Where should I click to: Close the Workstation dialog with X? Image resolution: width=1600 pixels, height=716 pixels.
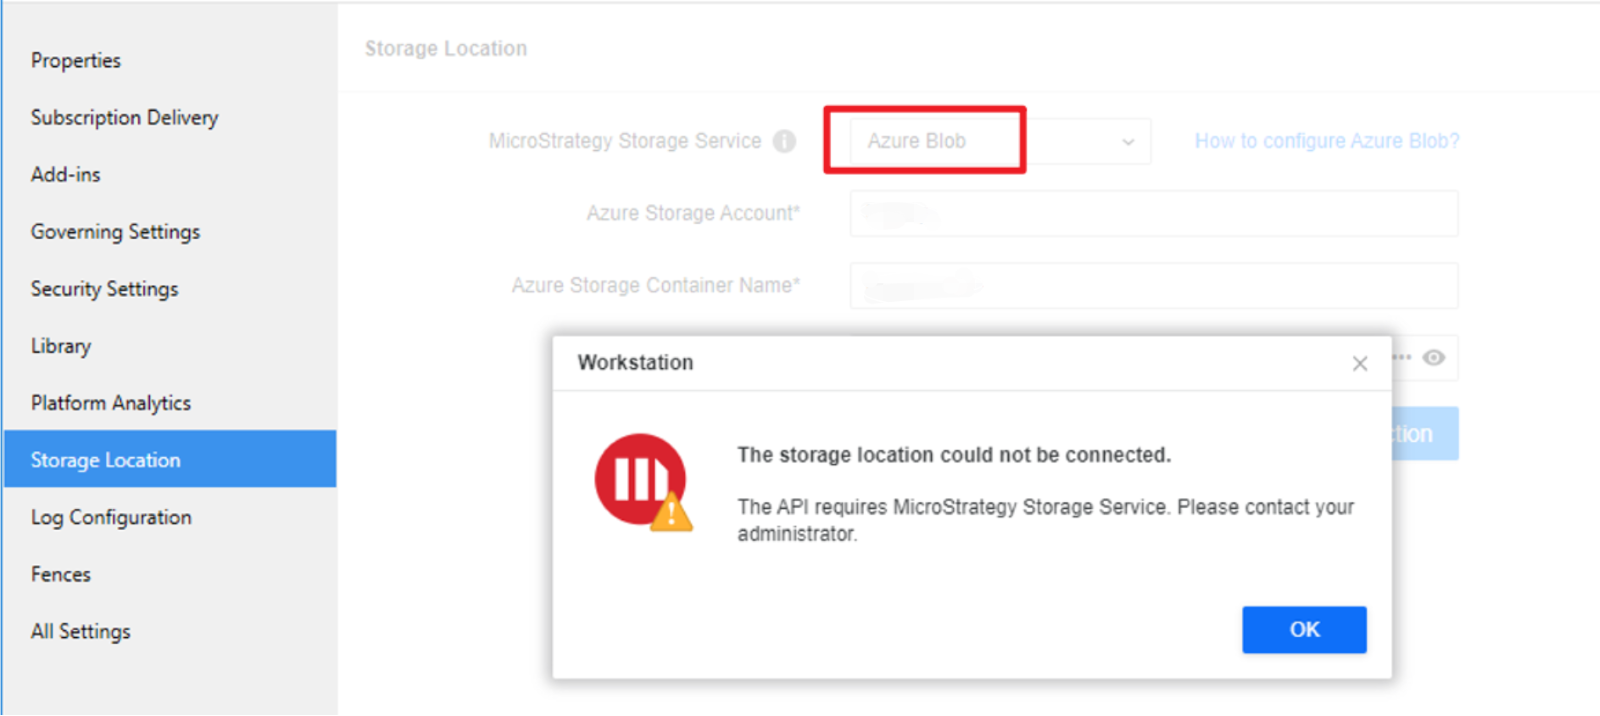[x=1360, y=364]
